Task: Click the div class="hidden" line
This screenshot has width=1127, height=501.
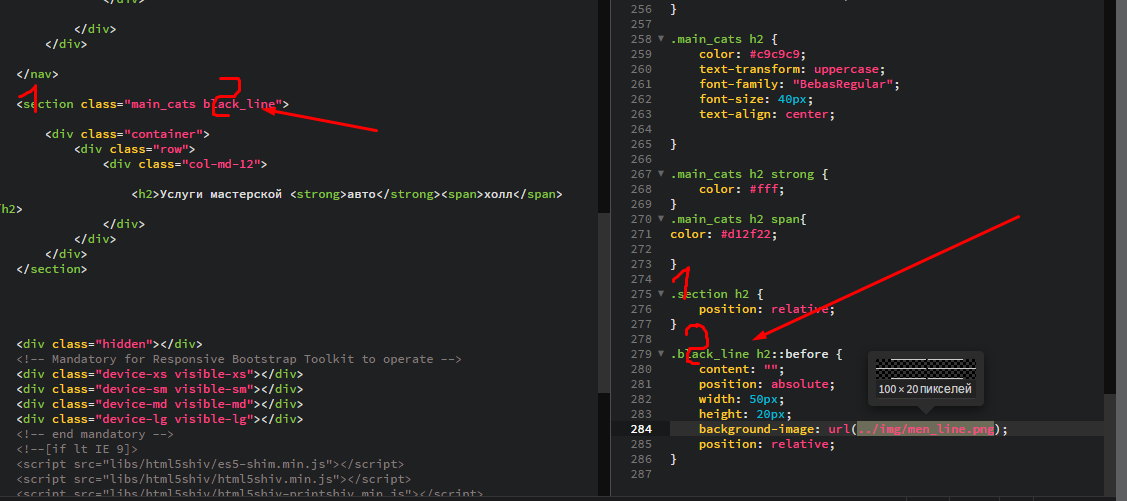Action: pos(109,344)
